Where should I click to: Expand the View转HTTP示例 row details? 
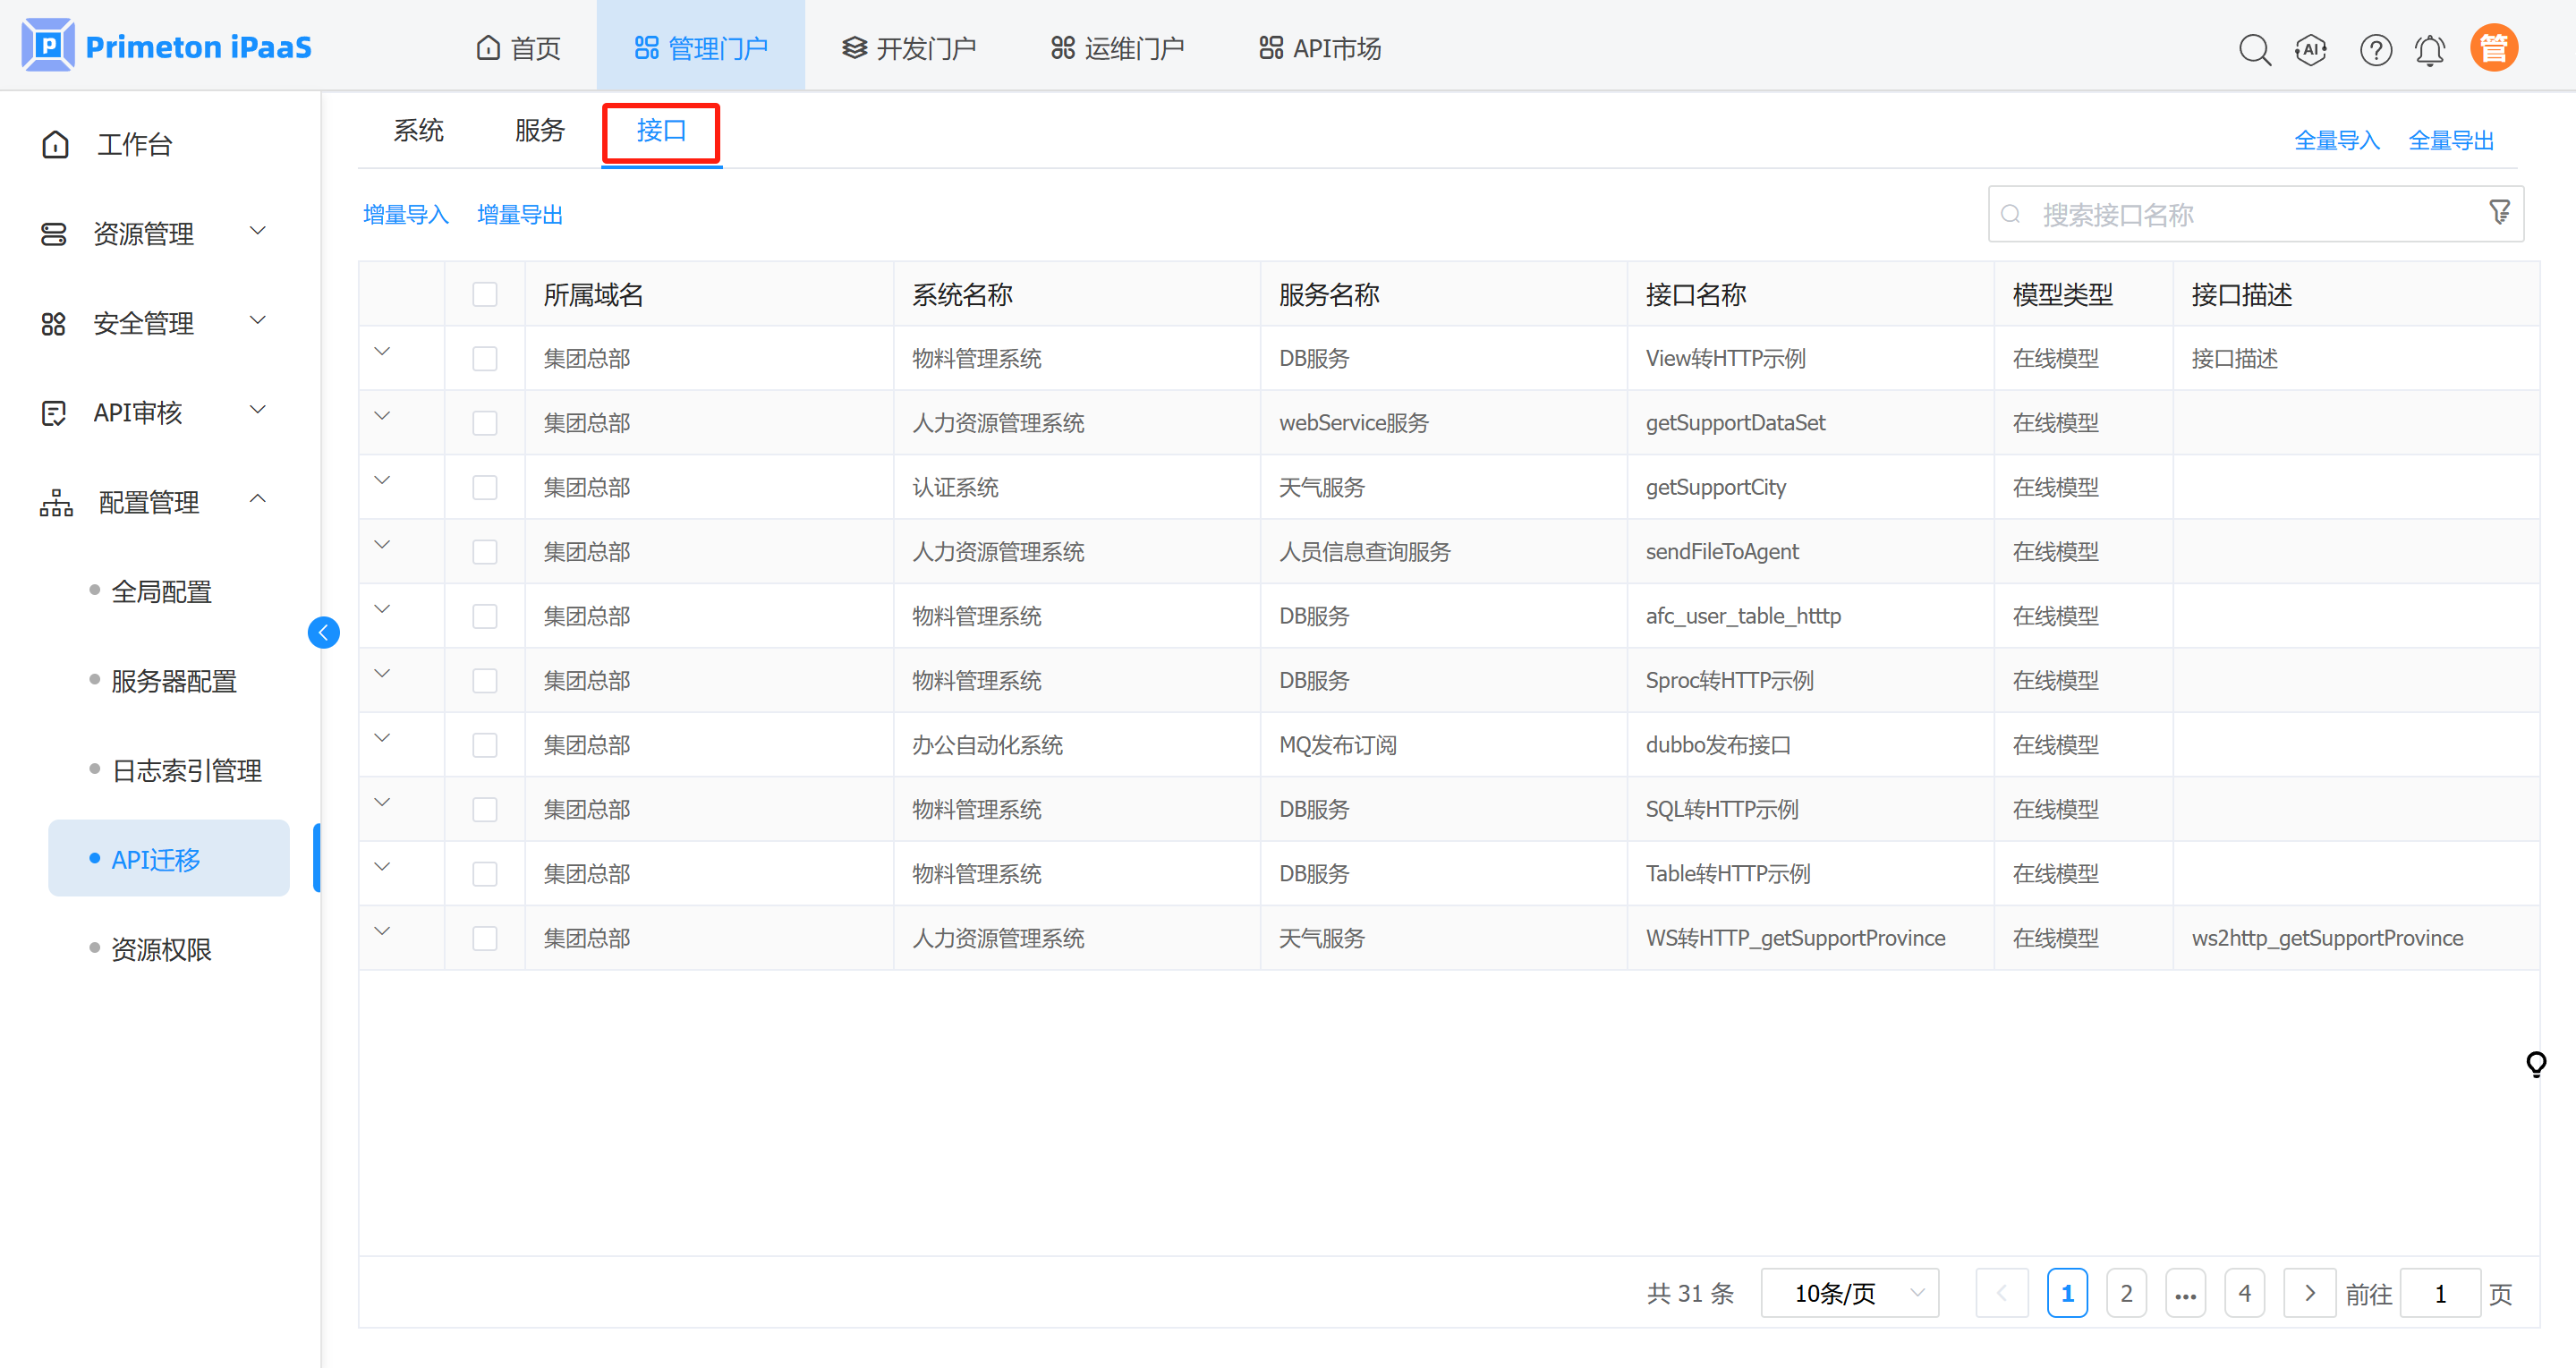(x=382, y=352)
